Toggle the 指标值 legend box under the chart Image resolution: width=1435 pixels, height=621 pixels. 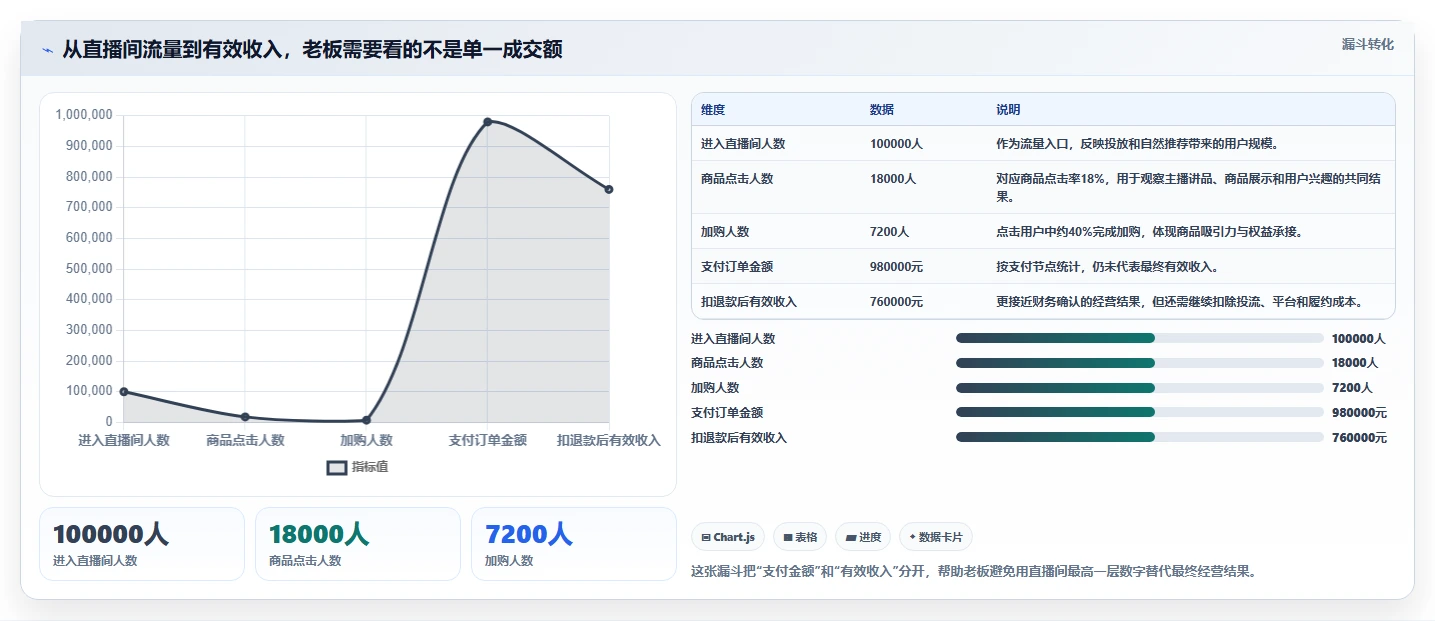coord(337,467)
